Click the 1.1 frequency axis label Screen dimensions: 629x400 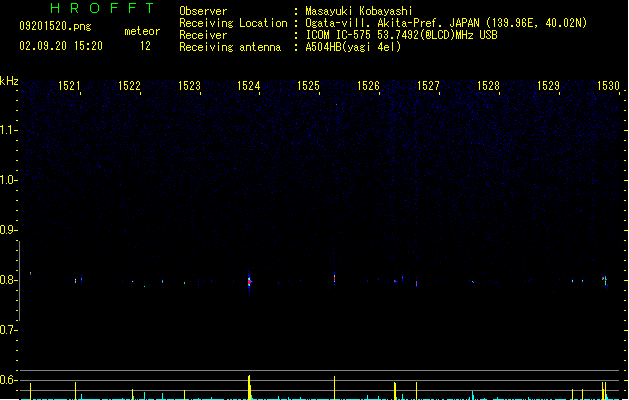click(x=8, y=130)
